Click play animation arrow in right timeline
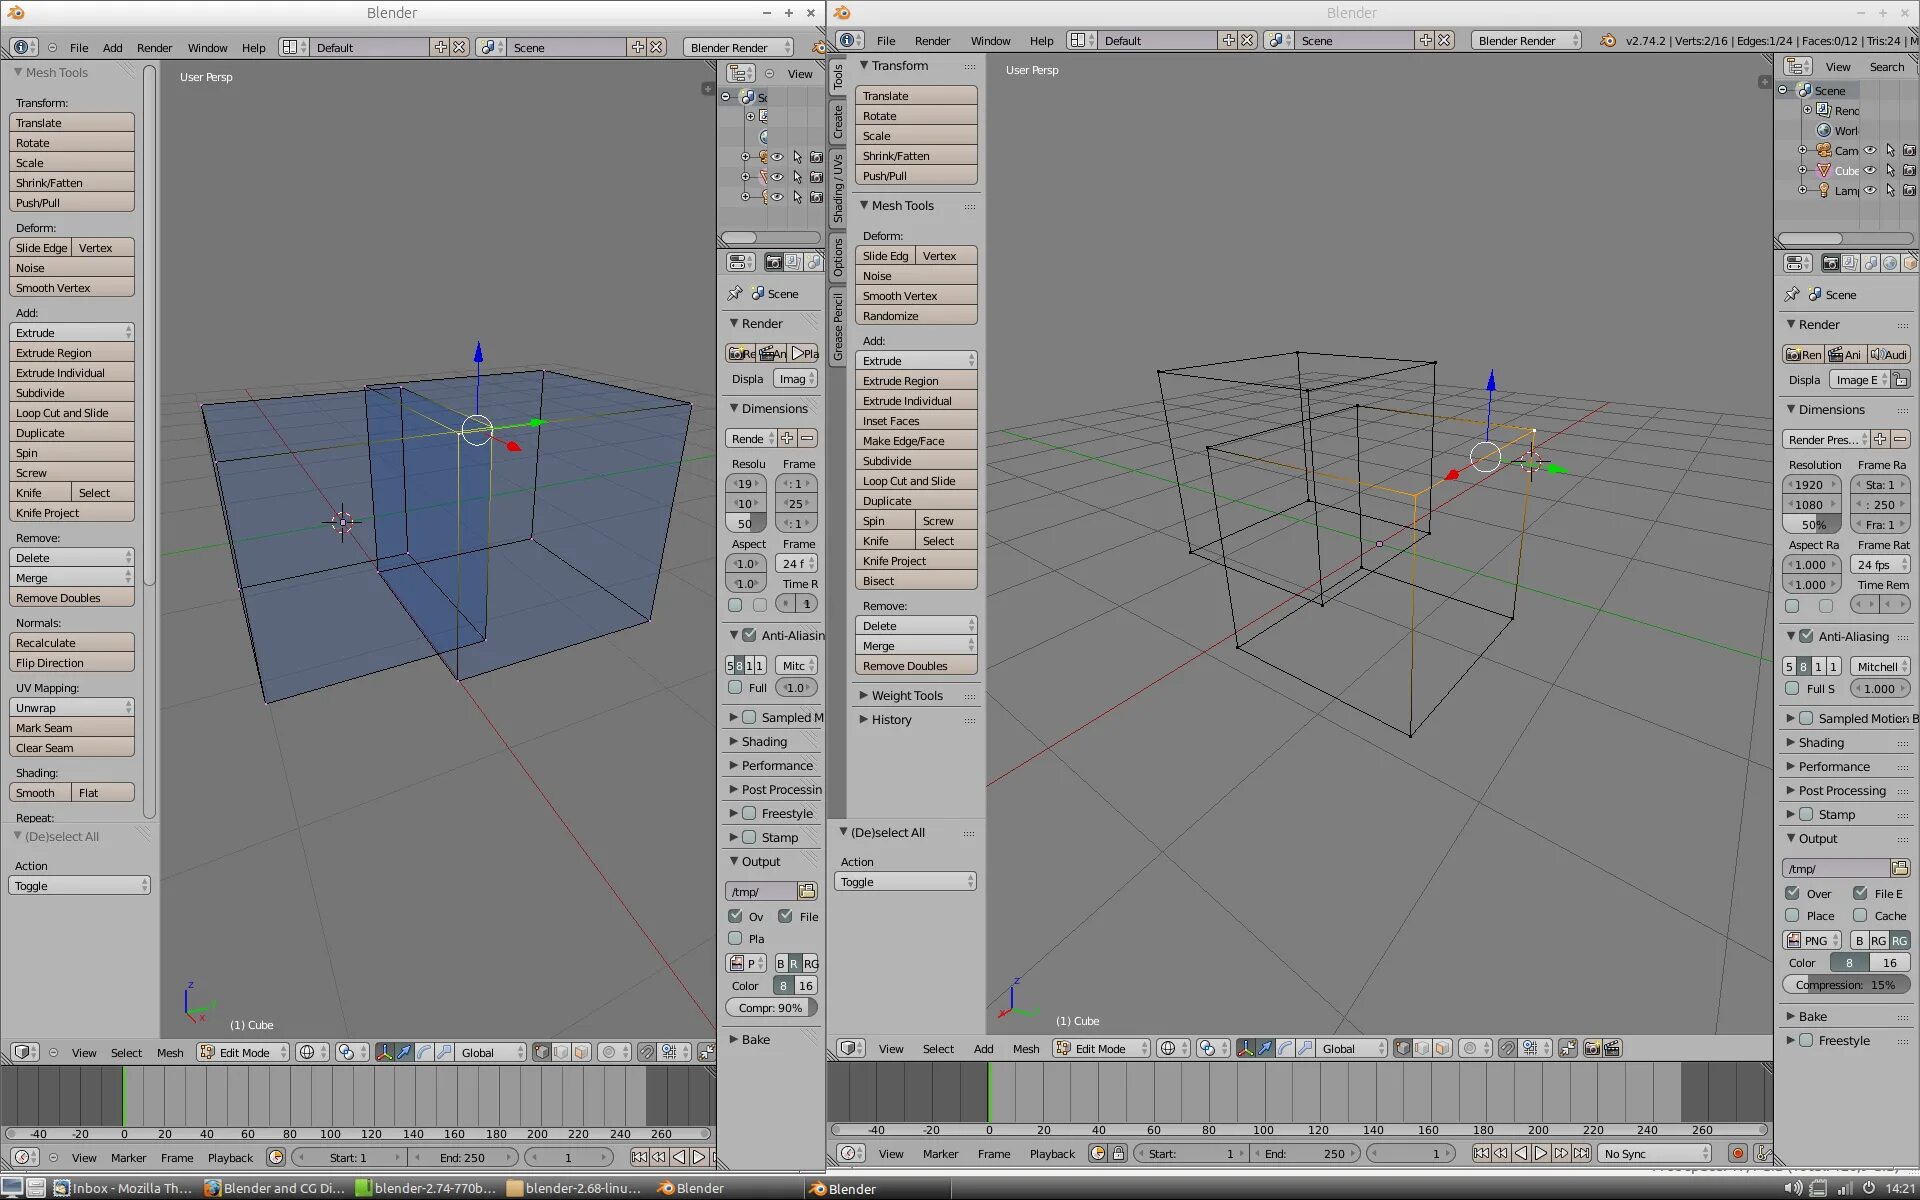The image size is (1920, 1200). tap(1541, 1154)
